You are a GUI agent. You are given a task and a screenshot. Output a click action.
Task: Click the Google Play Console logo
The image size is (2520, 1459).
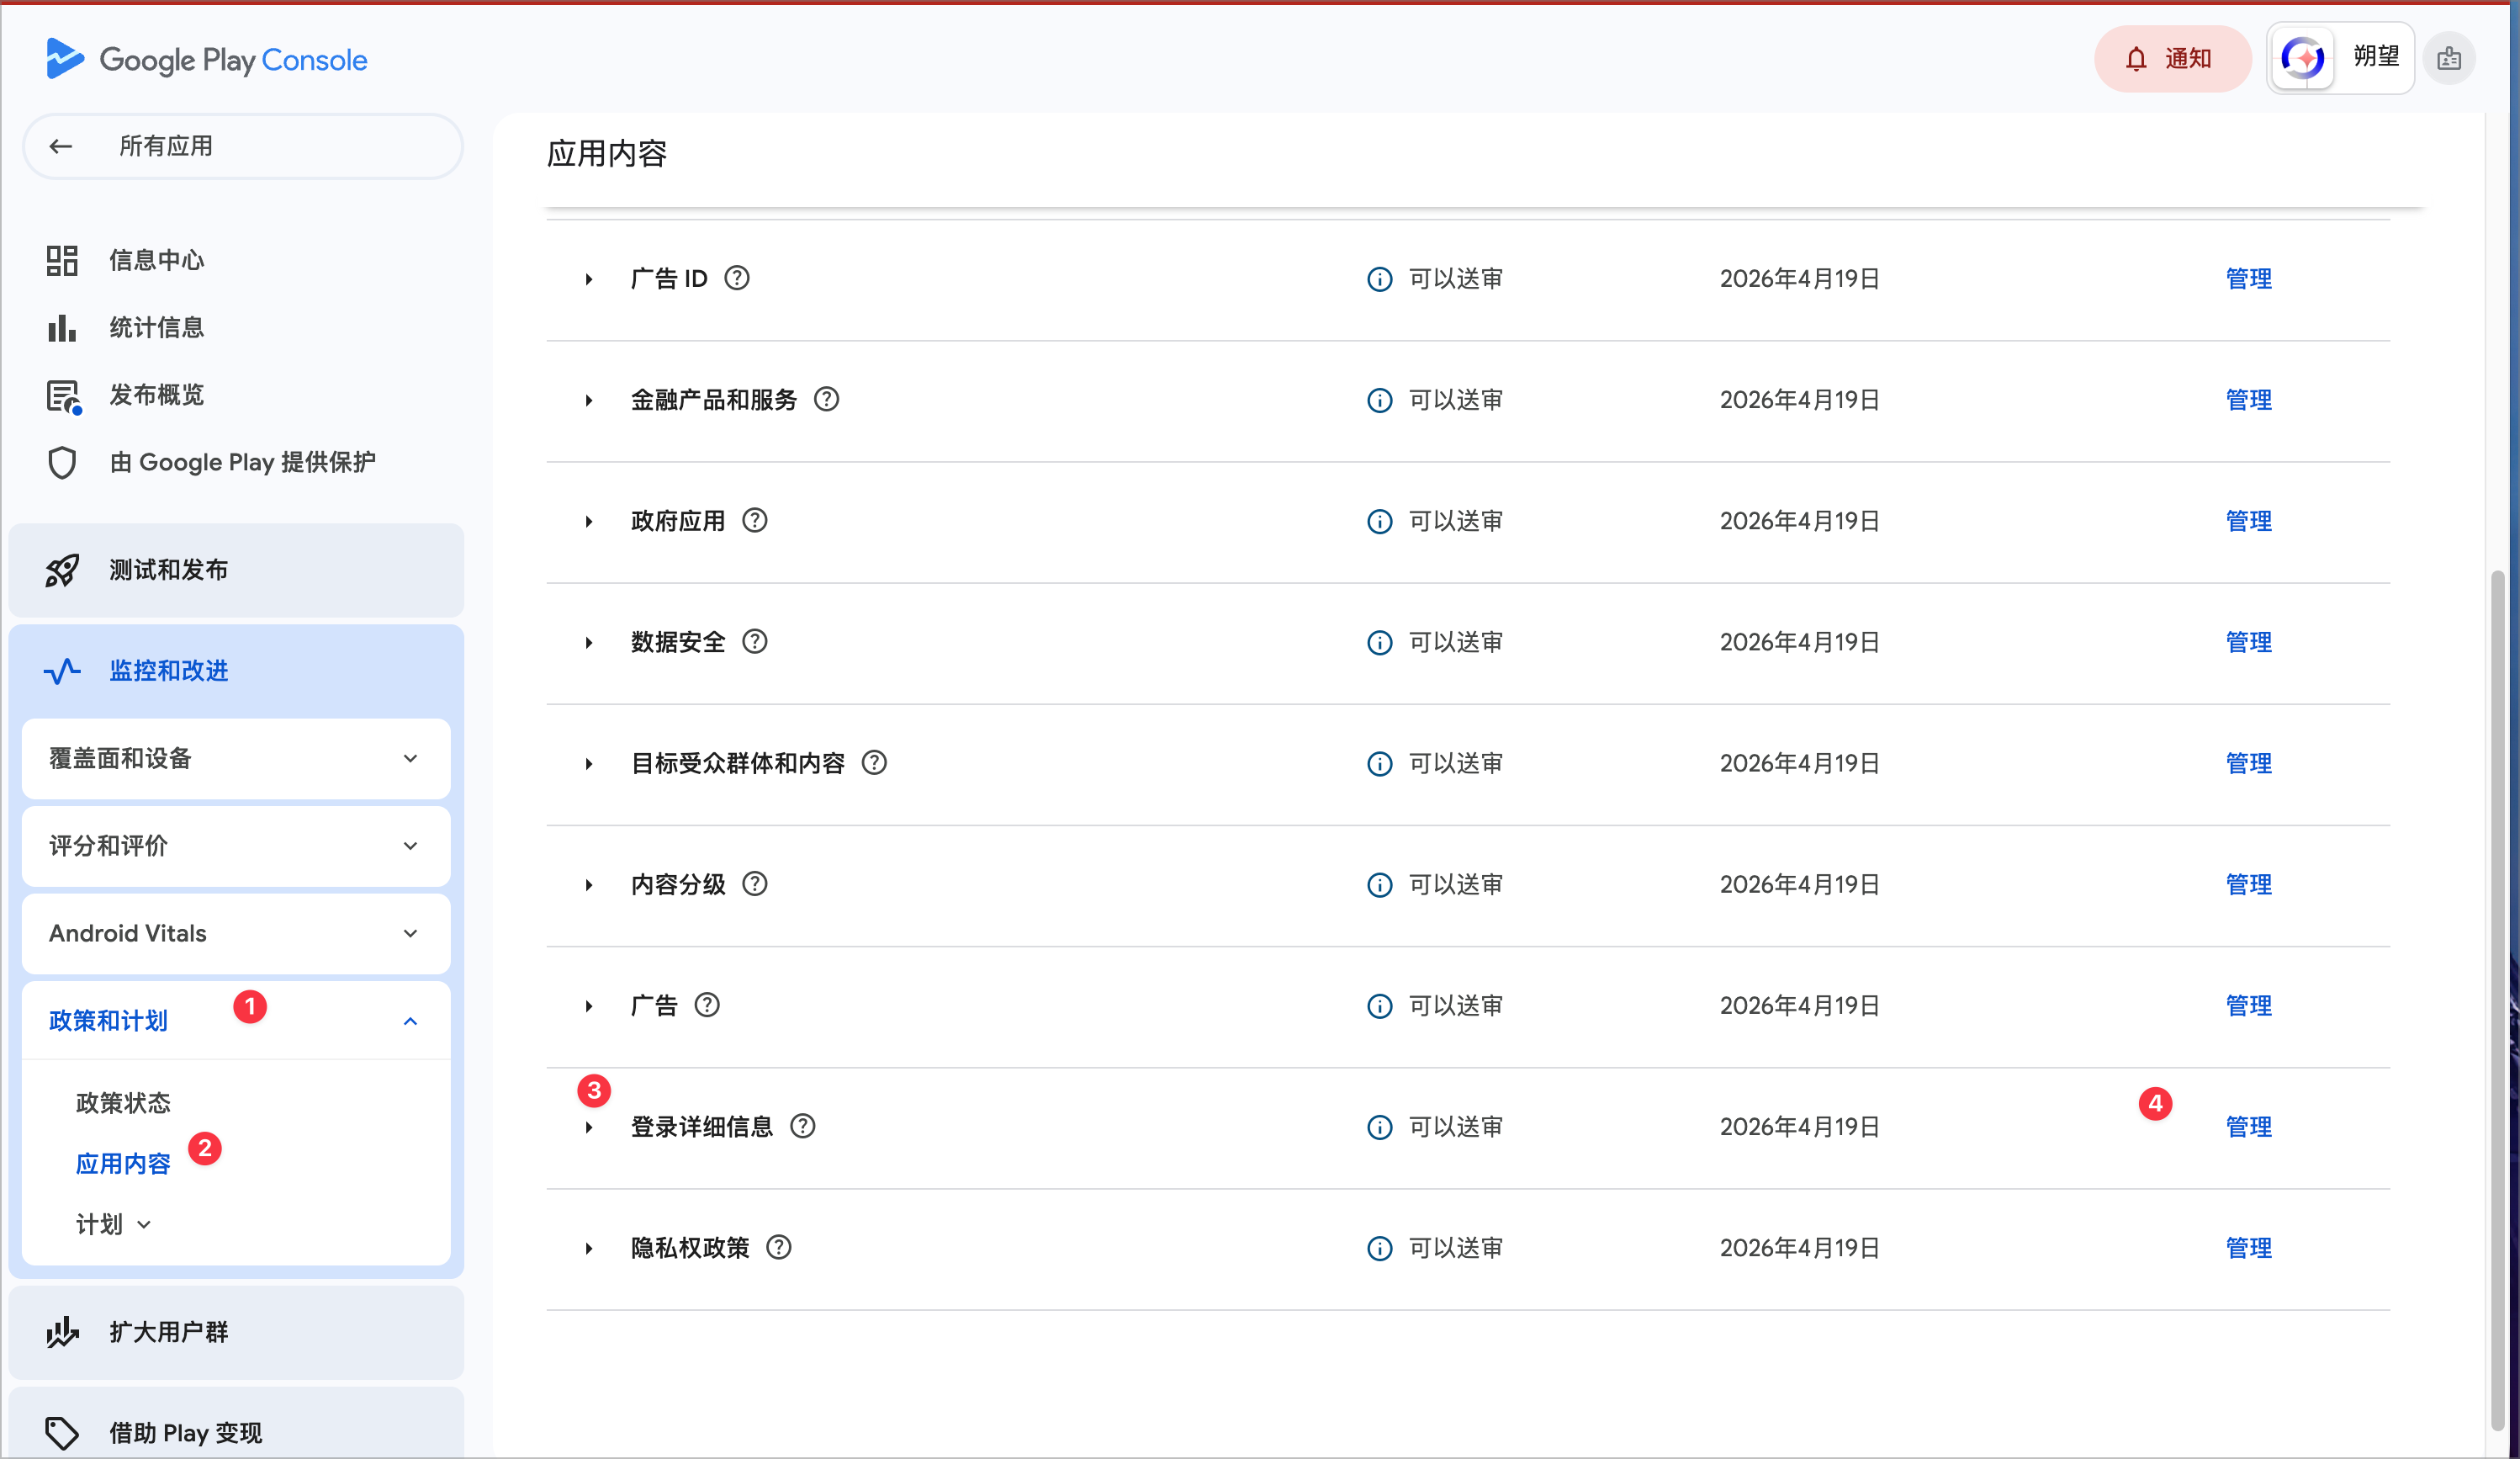tap(207, 60)
